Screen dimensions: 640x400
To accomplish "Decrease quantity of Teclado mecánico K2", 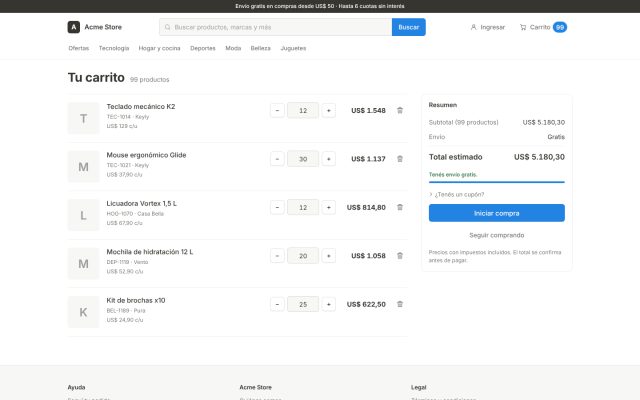I will (x=277, y=110).
